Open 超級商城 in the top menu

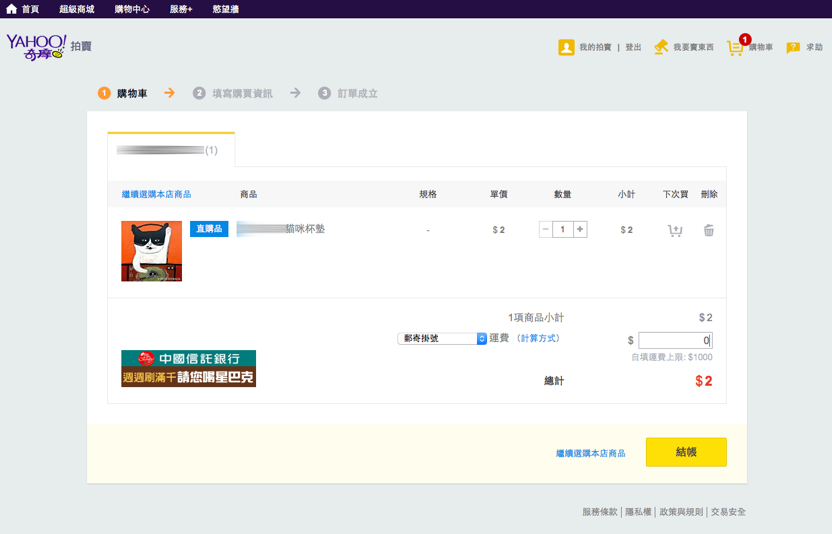pos(76,9)
